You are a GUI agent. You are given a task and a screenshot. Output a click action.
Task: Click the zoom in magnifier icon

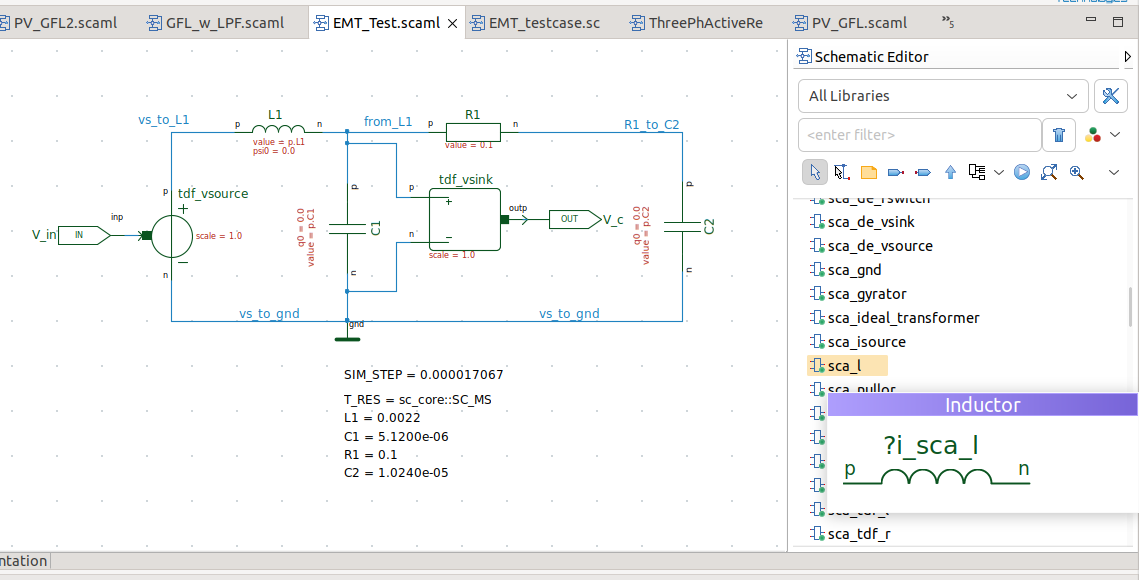(x=1077, y=172)
